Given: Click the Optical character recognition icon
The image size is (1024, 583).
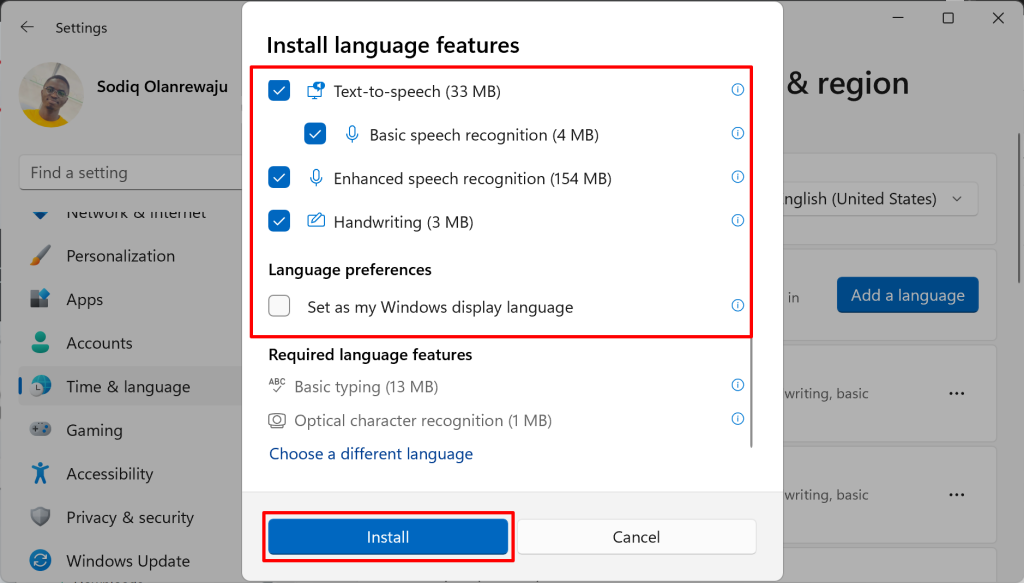Looking at the screenshot, I should tap(277, 420).
